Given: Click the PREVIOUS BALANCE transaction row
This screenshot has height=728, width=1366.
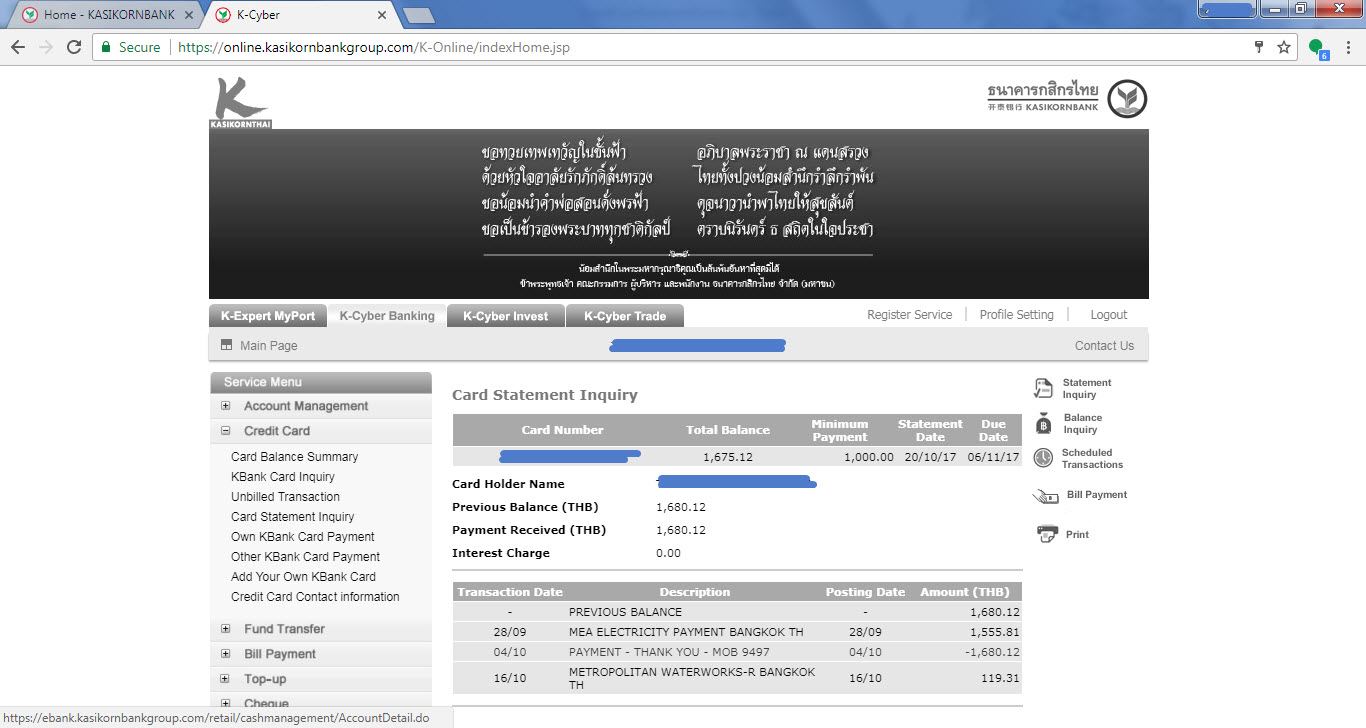Looking at the screenshot, I should pyautogui.click(x=737, y=612).
